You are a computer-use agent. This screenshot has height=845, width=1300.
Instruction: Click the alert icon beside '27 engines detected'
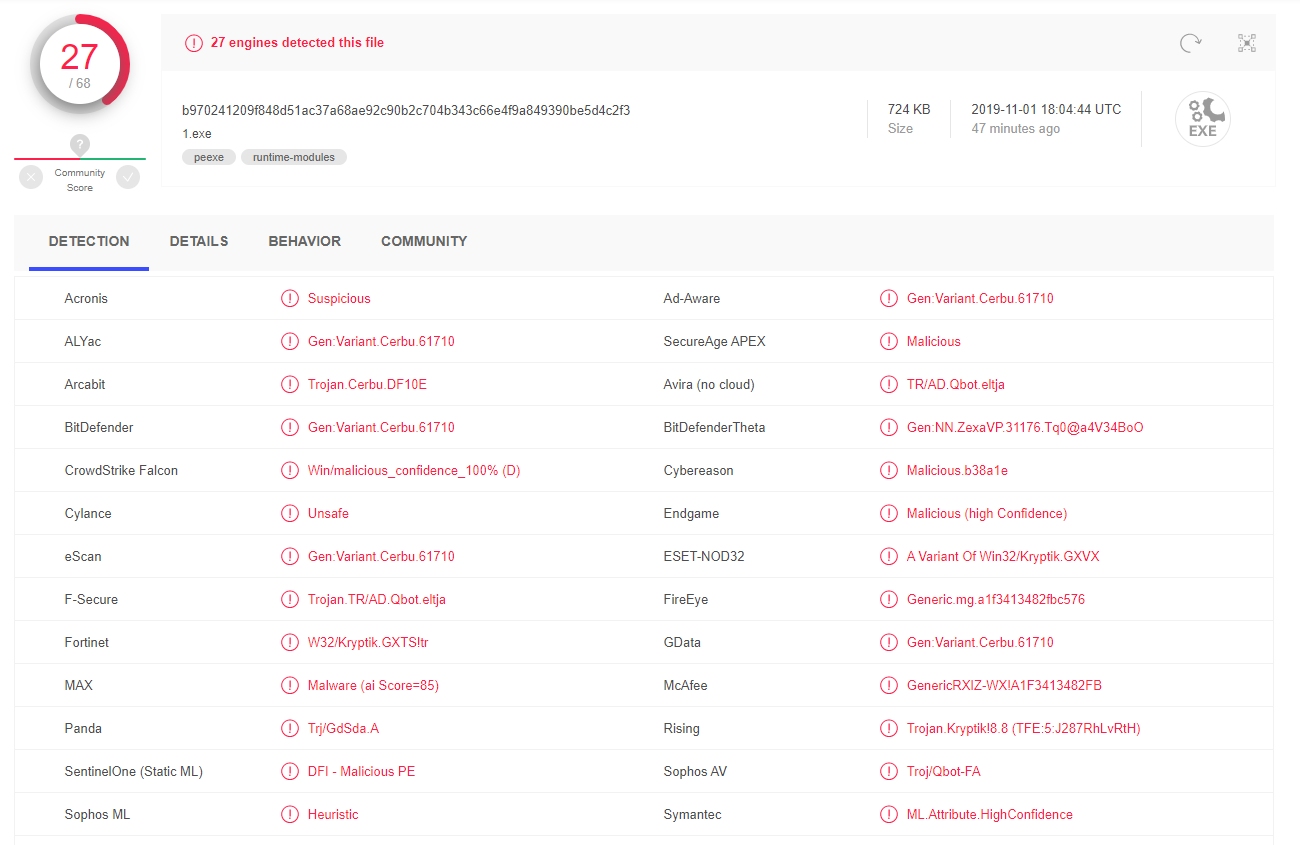tap(194, 43)
